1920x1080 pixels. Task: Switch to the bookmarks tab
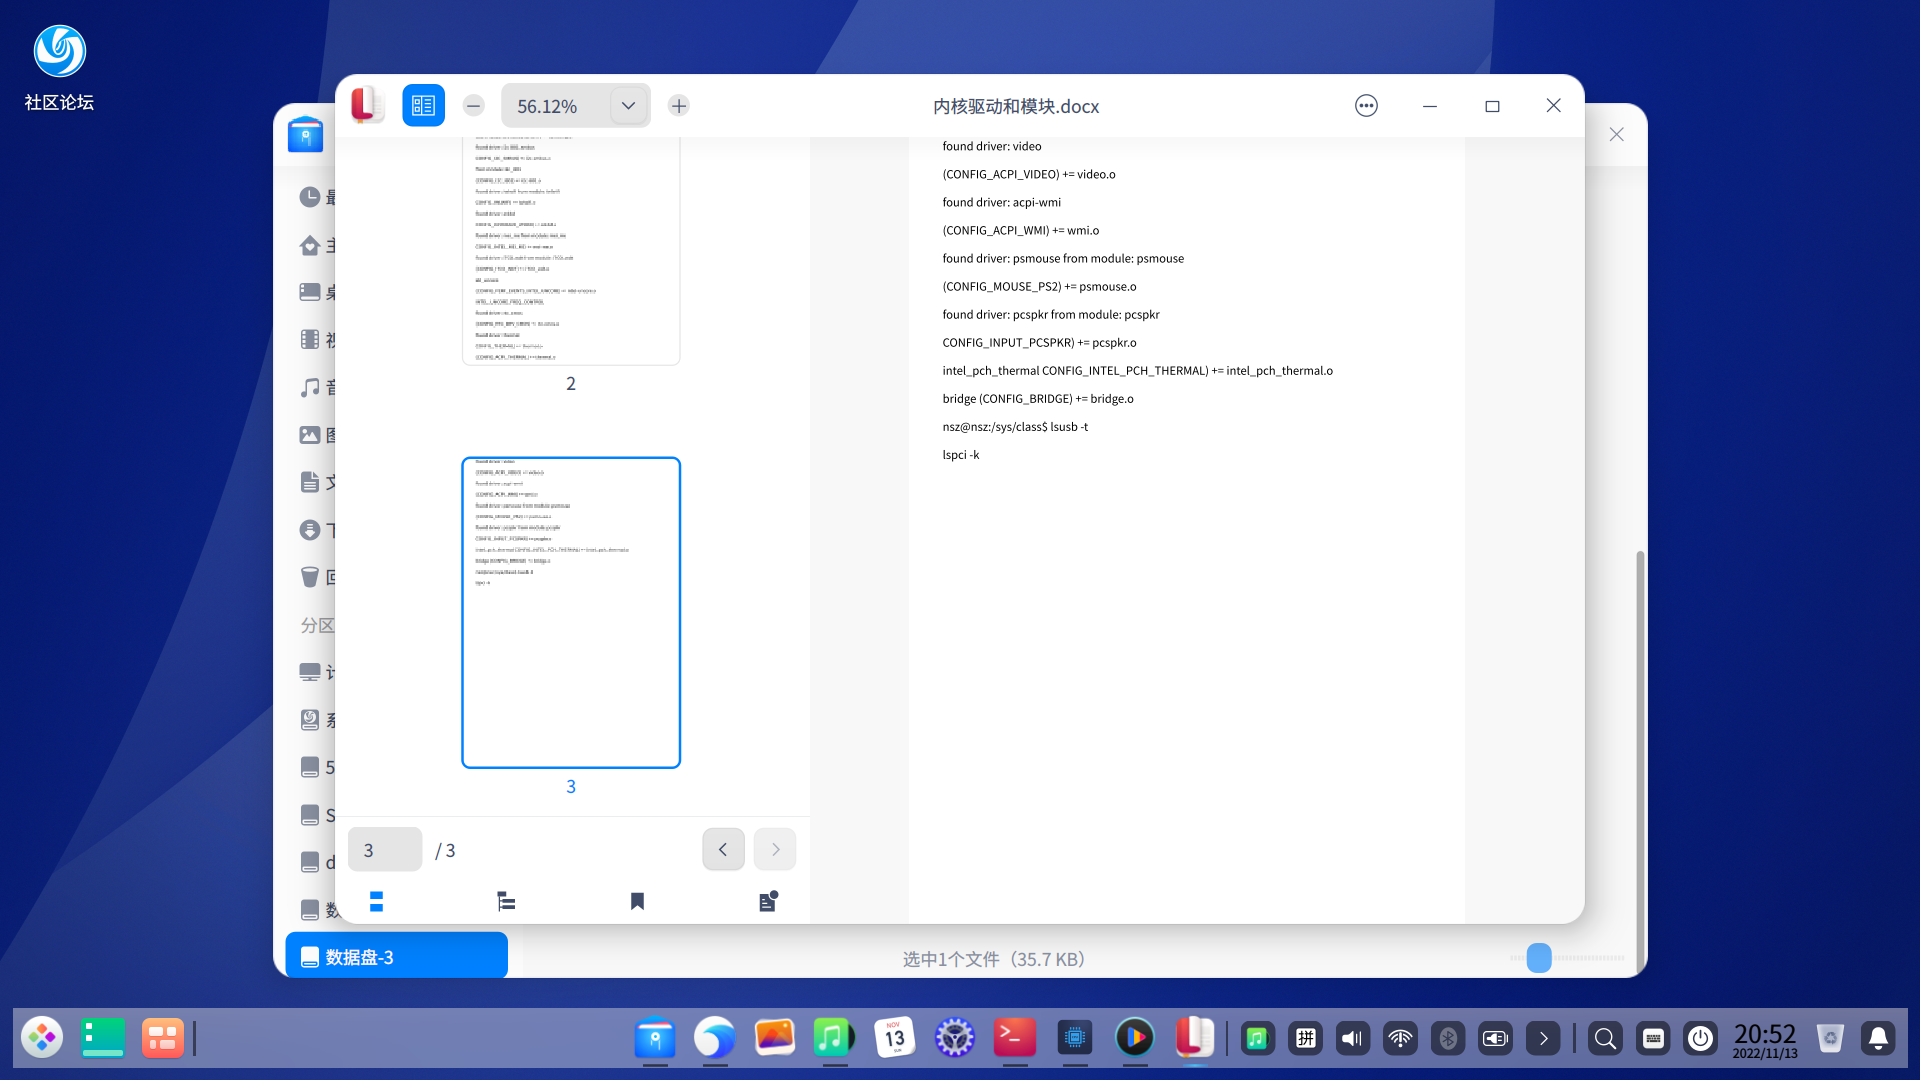(x=637, y=901)
